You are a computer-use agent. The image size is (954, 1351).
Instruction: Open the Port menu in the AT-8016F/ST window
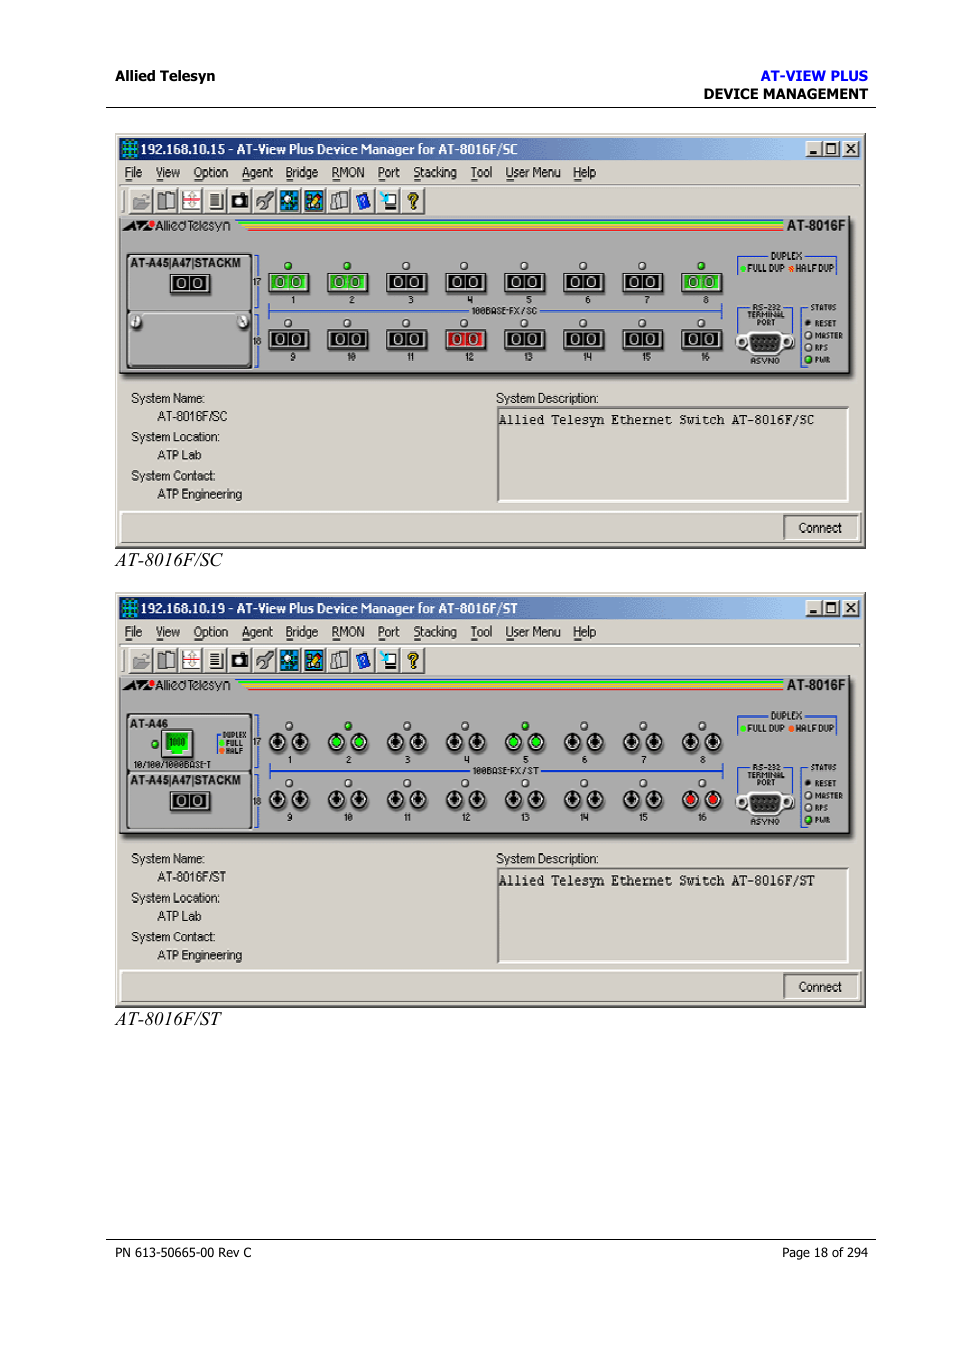pos(388,632)
